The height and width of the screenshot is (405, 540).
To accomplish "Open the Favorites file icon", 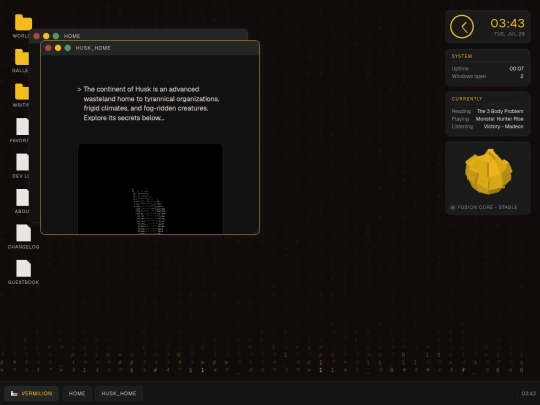I will pyautogui.click(x=22, y=127).
